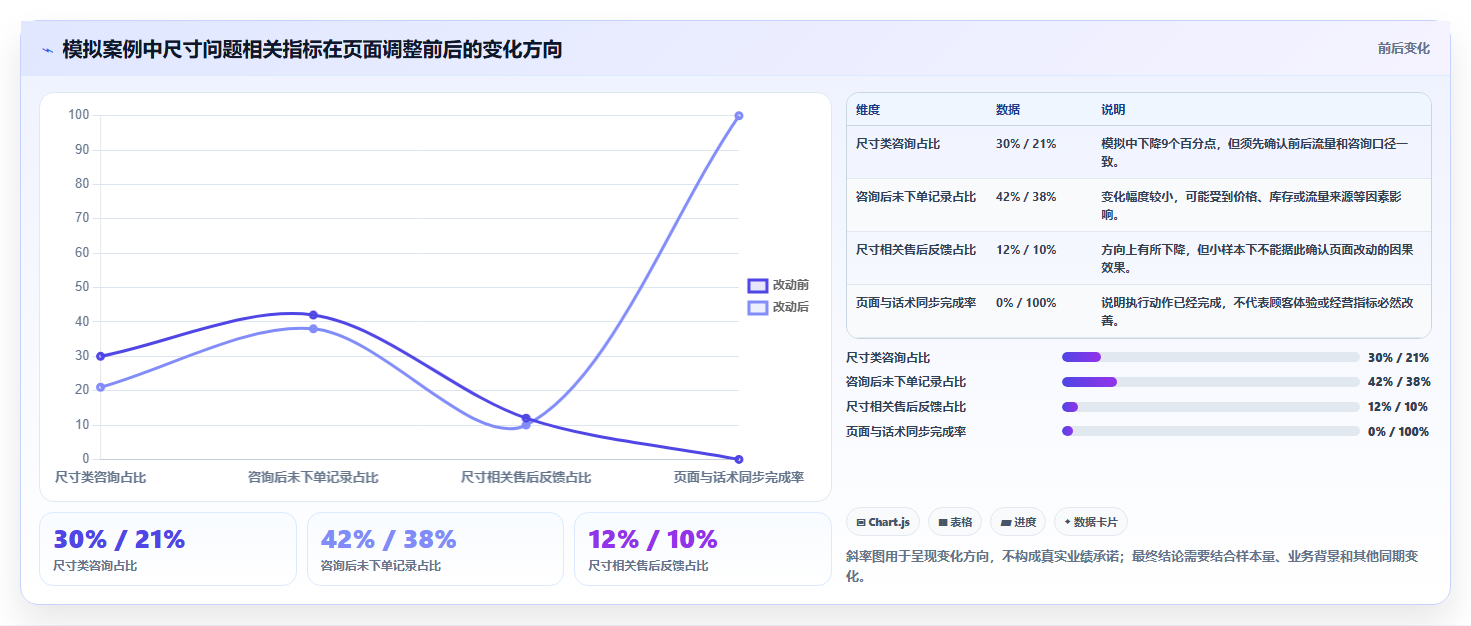
Task: Click the 42% / 38% progress value label
Action: point(1398,382)
